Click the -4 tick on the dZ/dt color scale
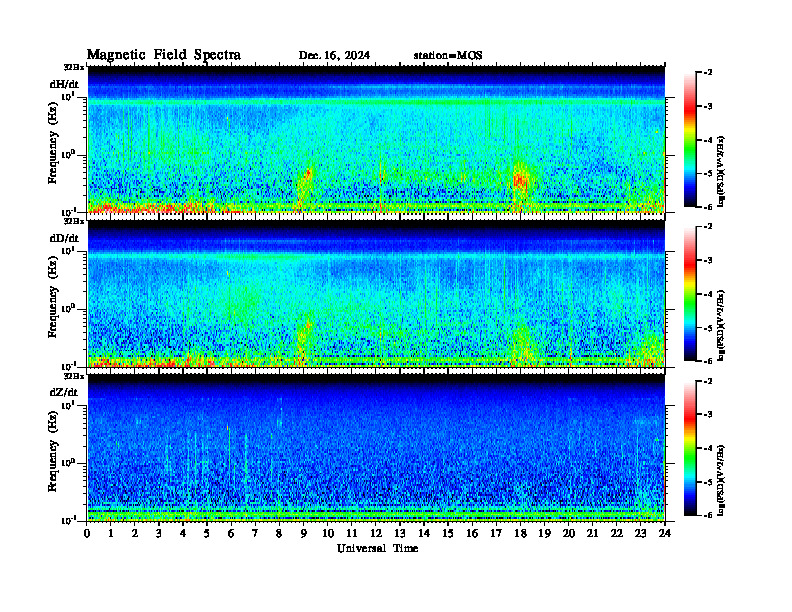Screen dimensions: 792x612 708,448
